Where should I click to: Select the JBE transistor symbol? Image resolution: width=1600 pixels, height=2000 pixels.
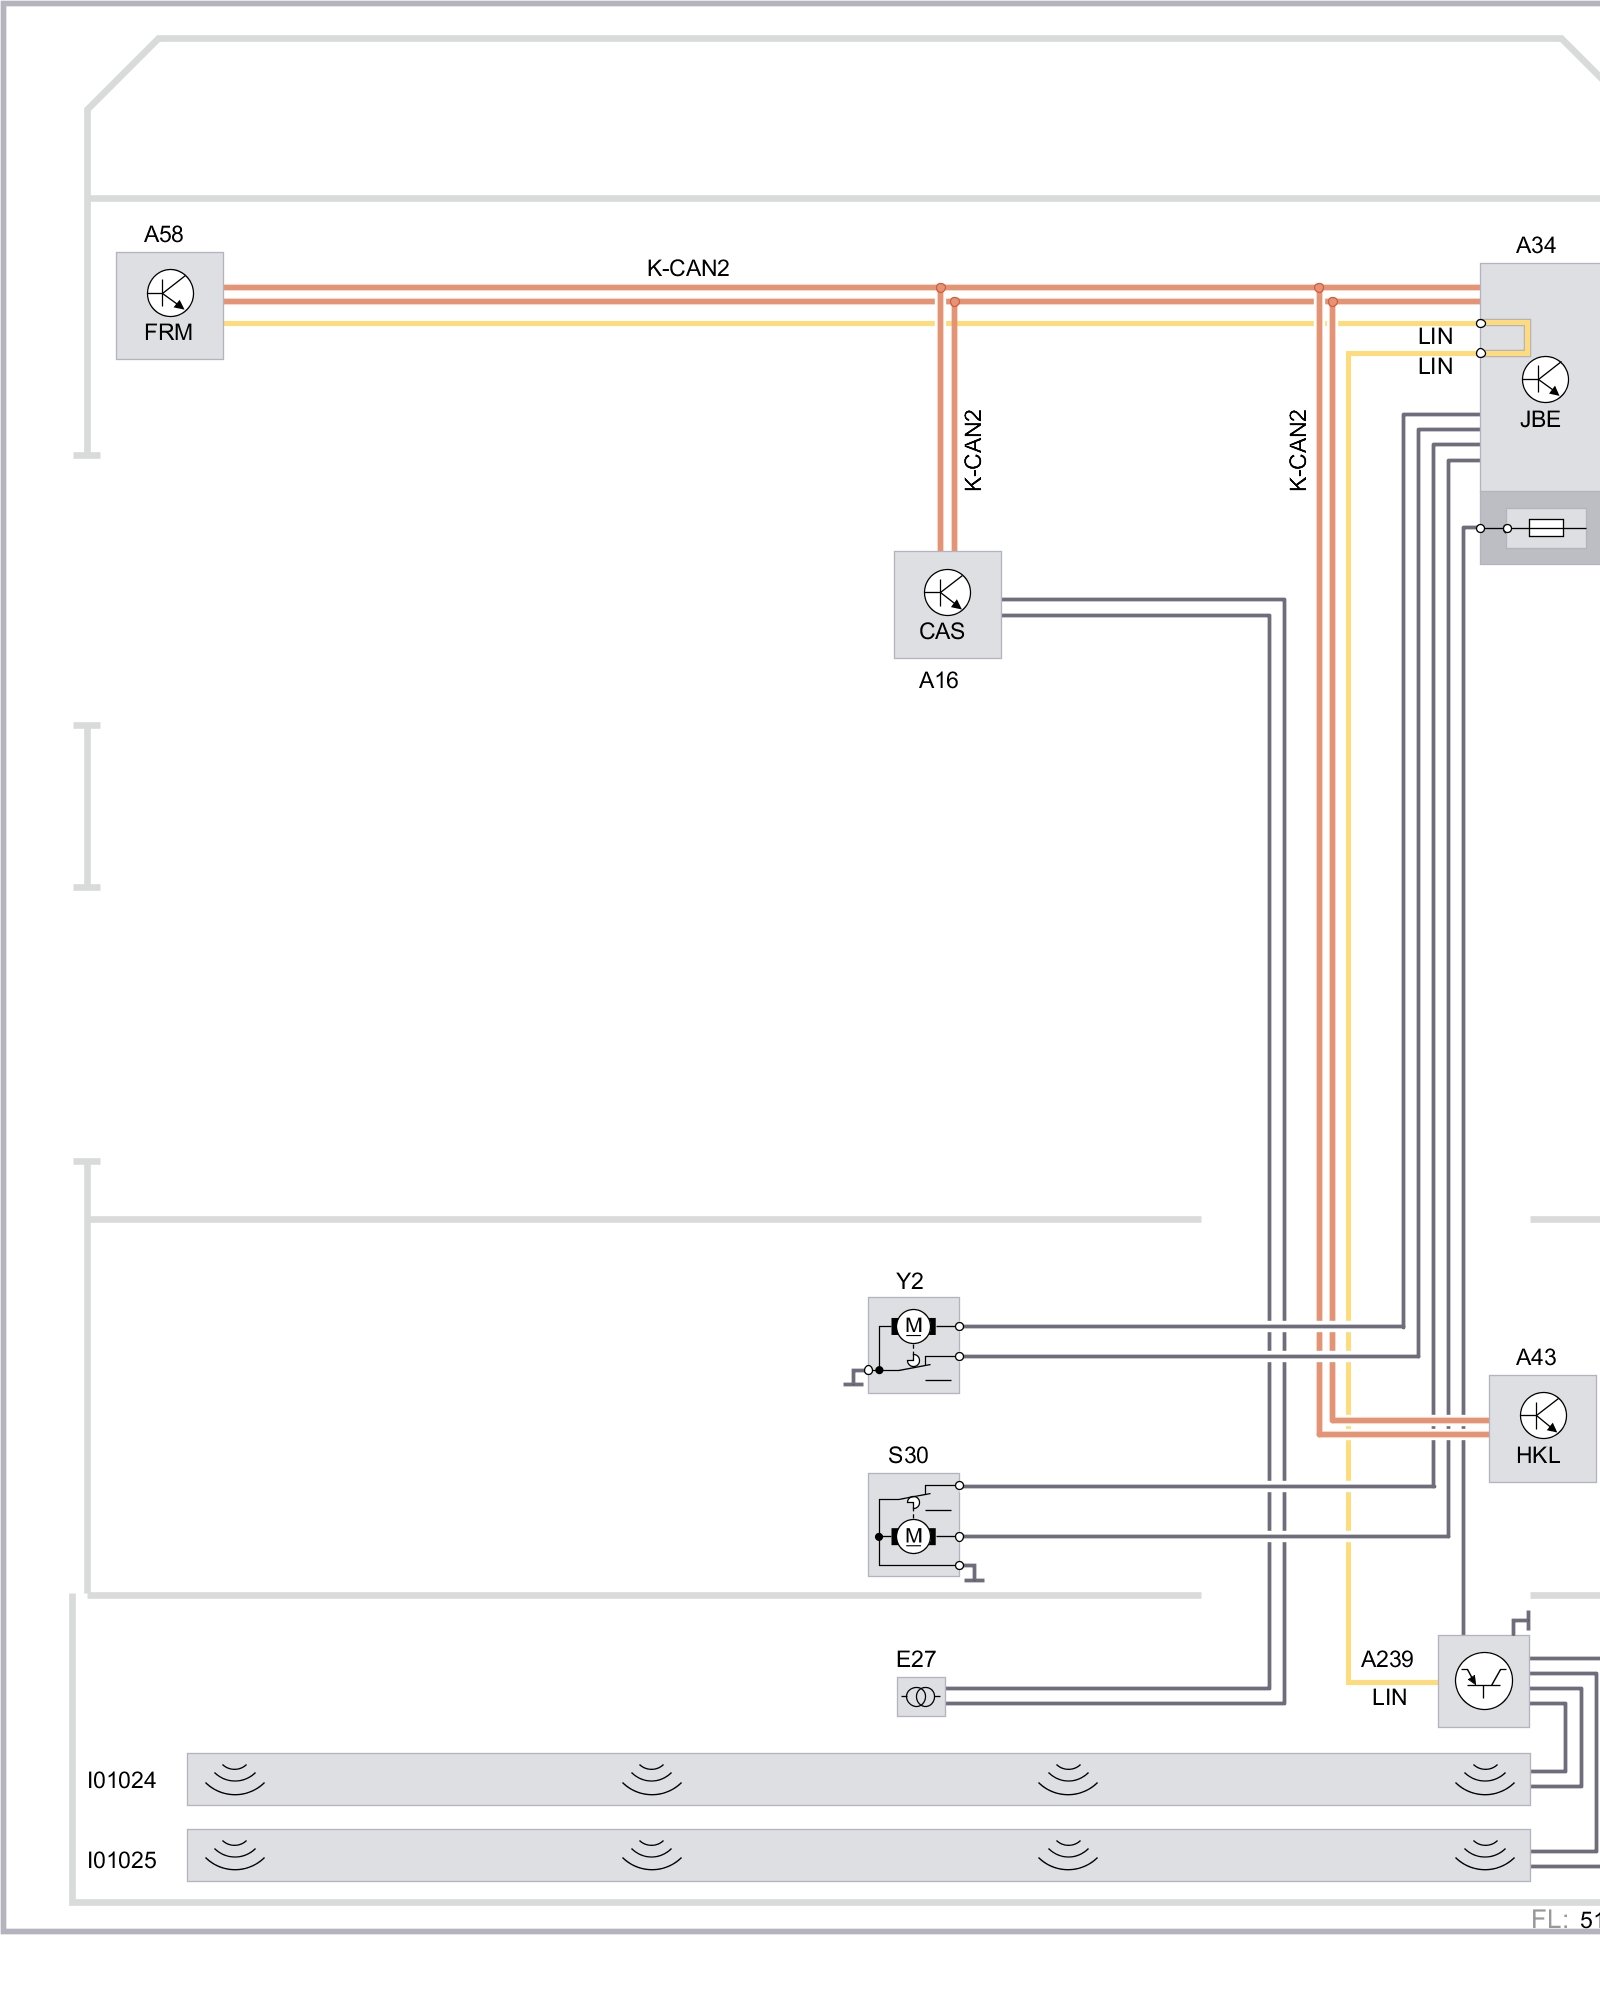(1544, 380)
